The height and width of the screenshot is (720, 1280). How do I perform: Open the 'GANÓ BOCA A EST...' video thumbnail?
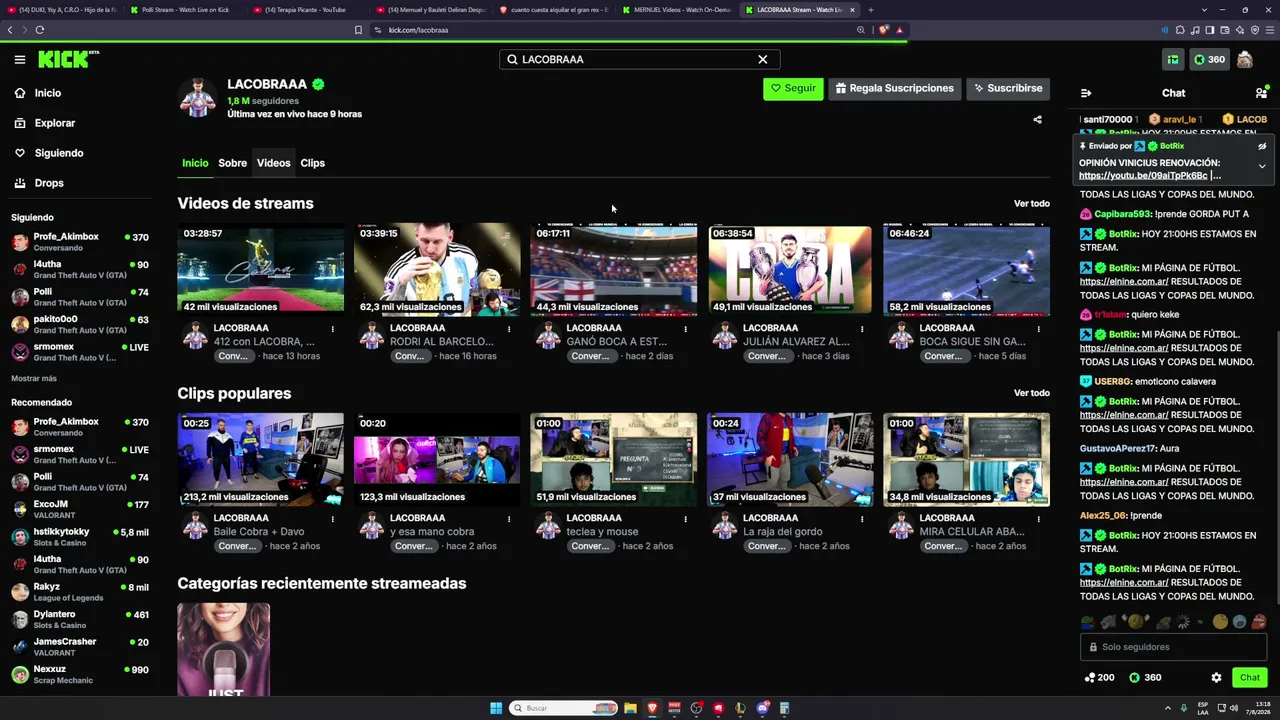(614, 269)
